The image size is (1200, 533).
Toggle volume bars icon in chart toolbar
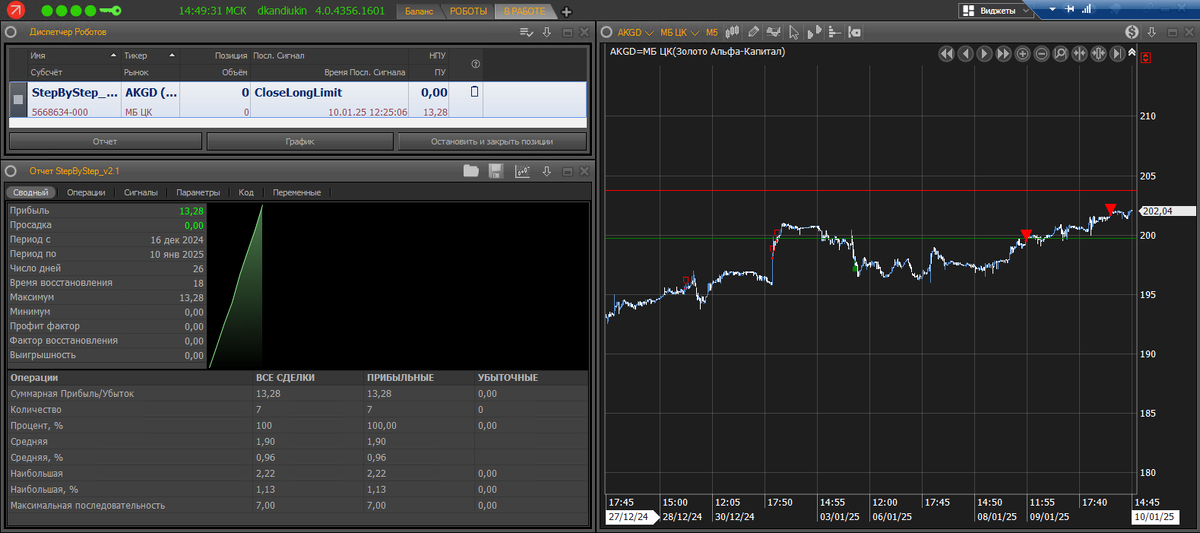(x=813, y=32)
